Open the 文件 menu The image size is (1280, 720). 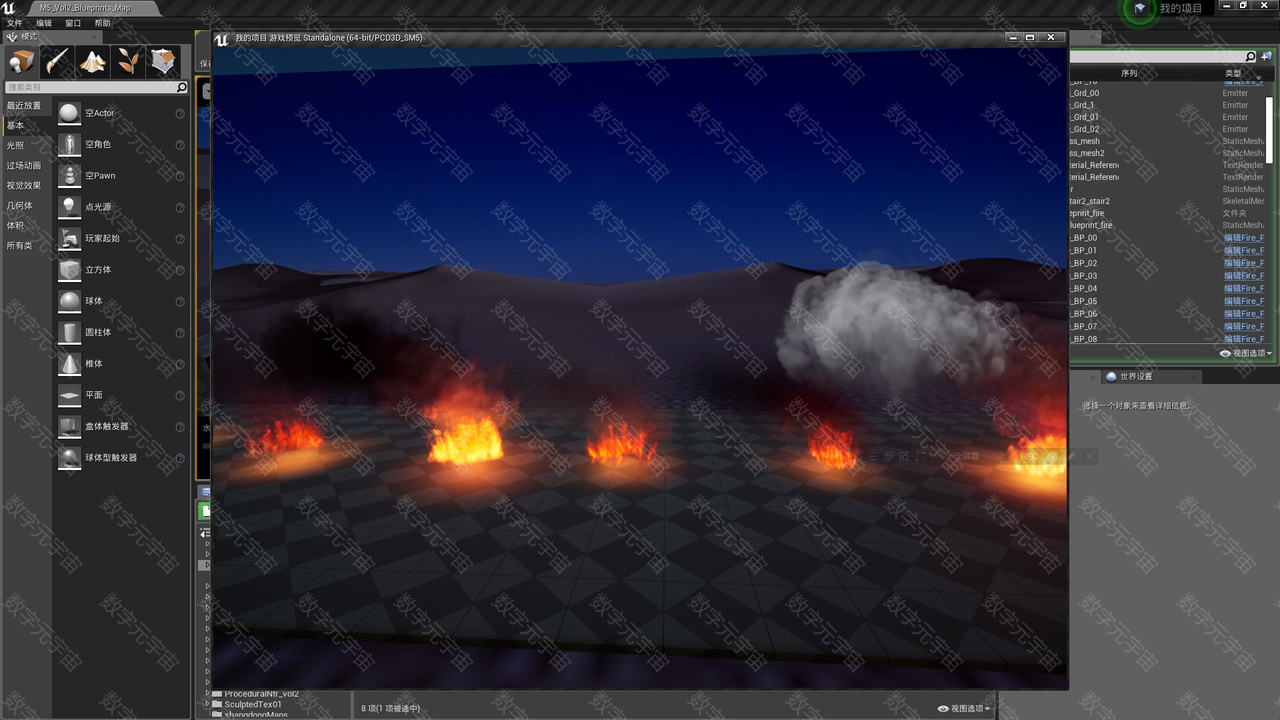[x=14, y=23]
